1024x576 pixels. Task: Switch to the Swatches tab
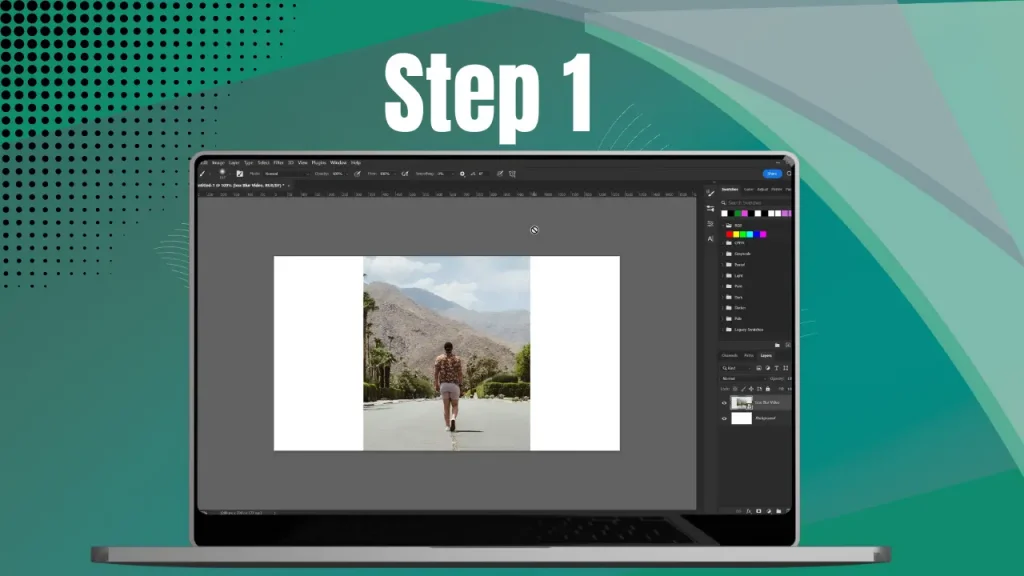pyautogui.click(x=729, y=189)
